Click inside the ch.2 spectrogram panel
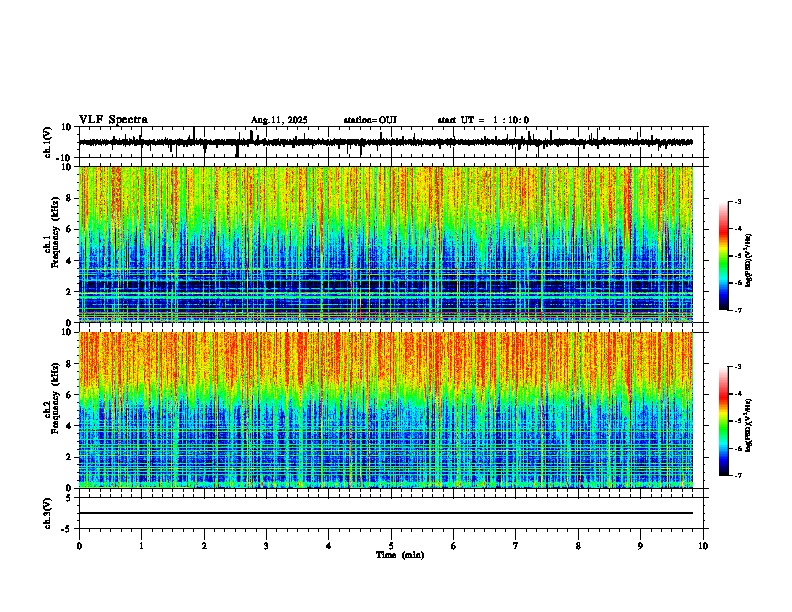 386,410
